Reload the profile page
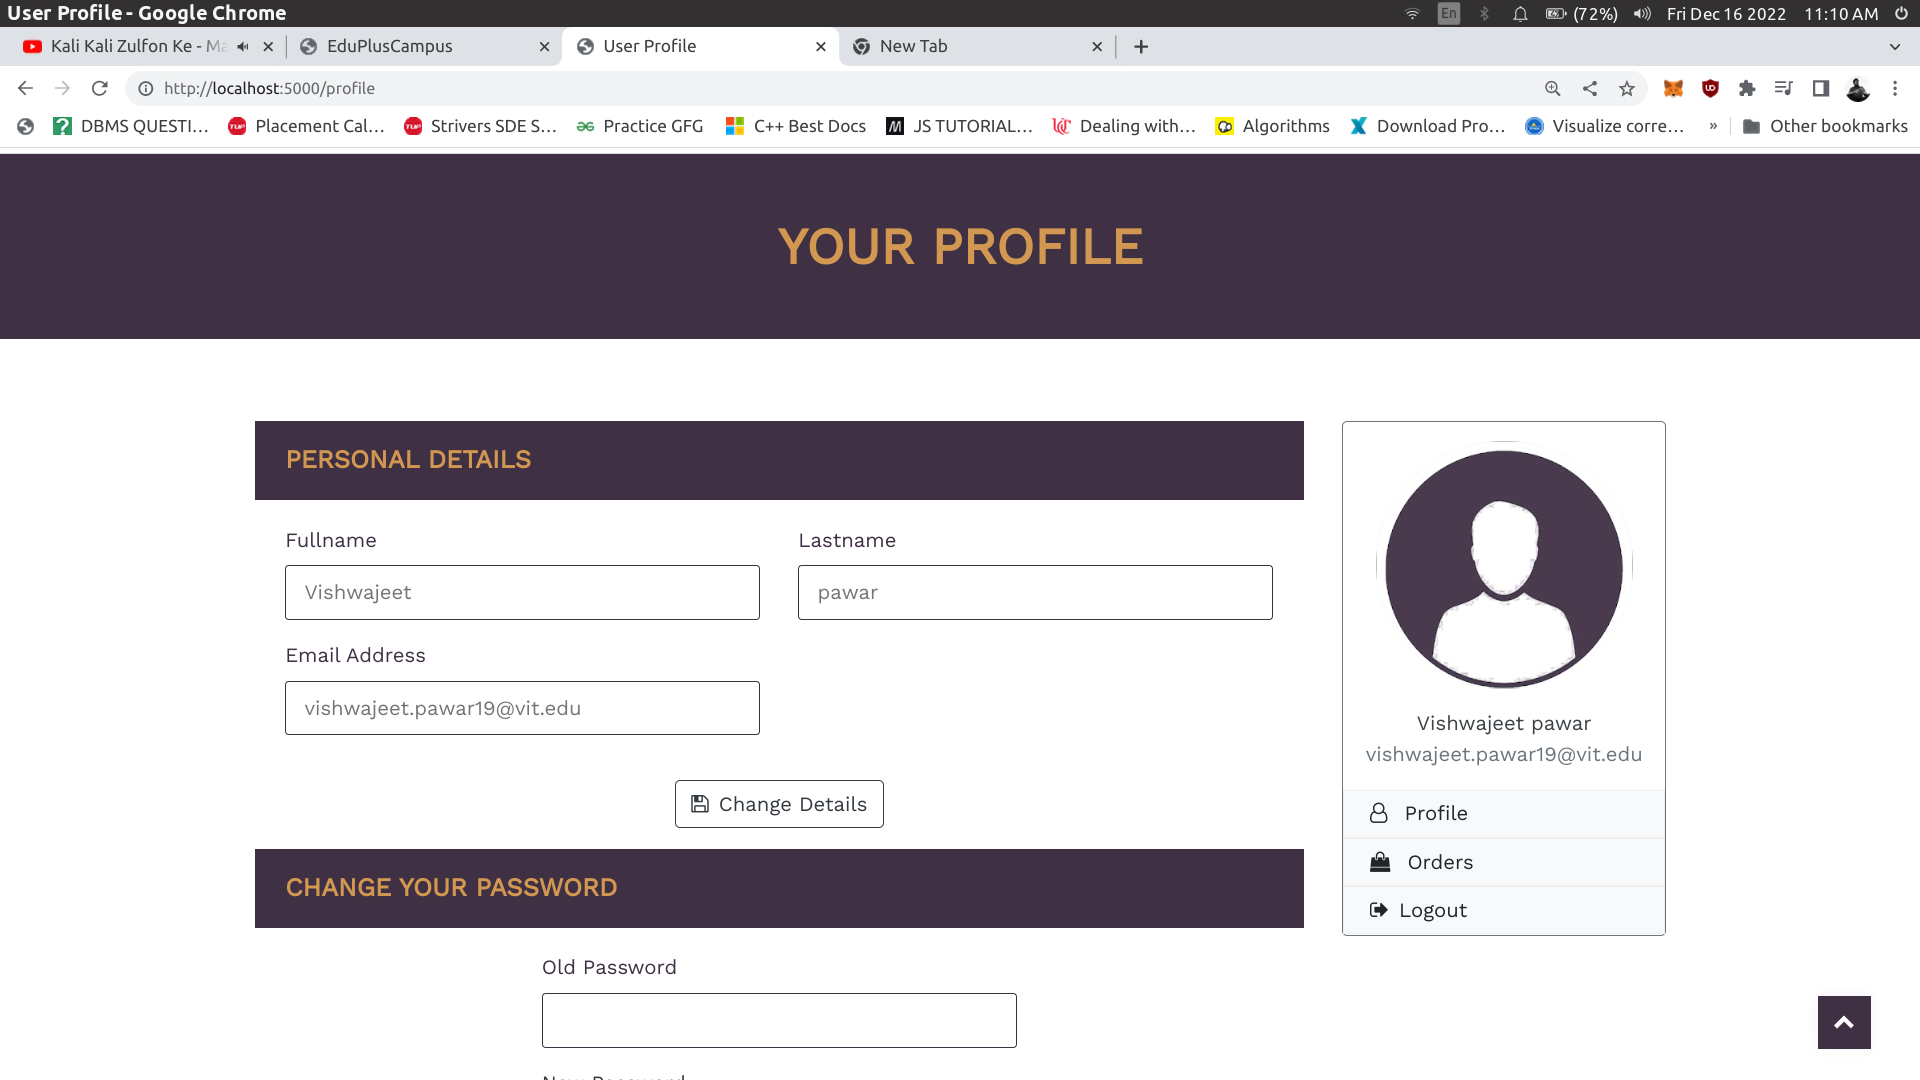This screenshot has width=1920, height=1080. [x=99, y=88]
